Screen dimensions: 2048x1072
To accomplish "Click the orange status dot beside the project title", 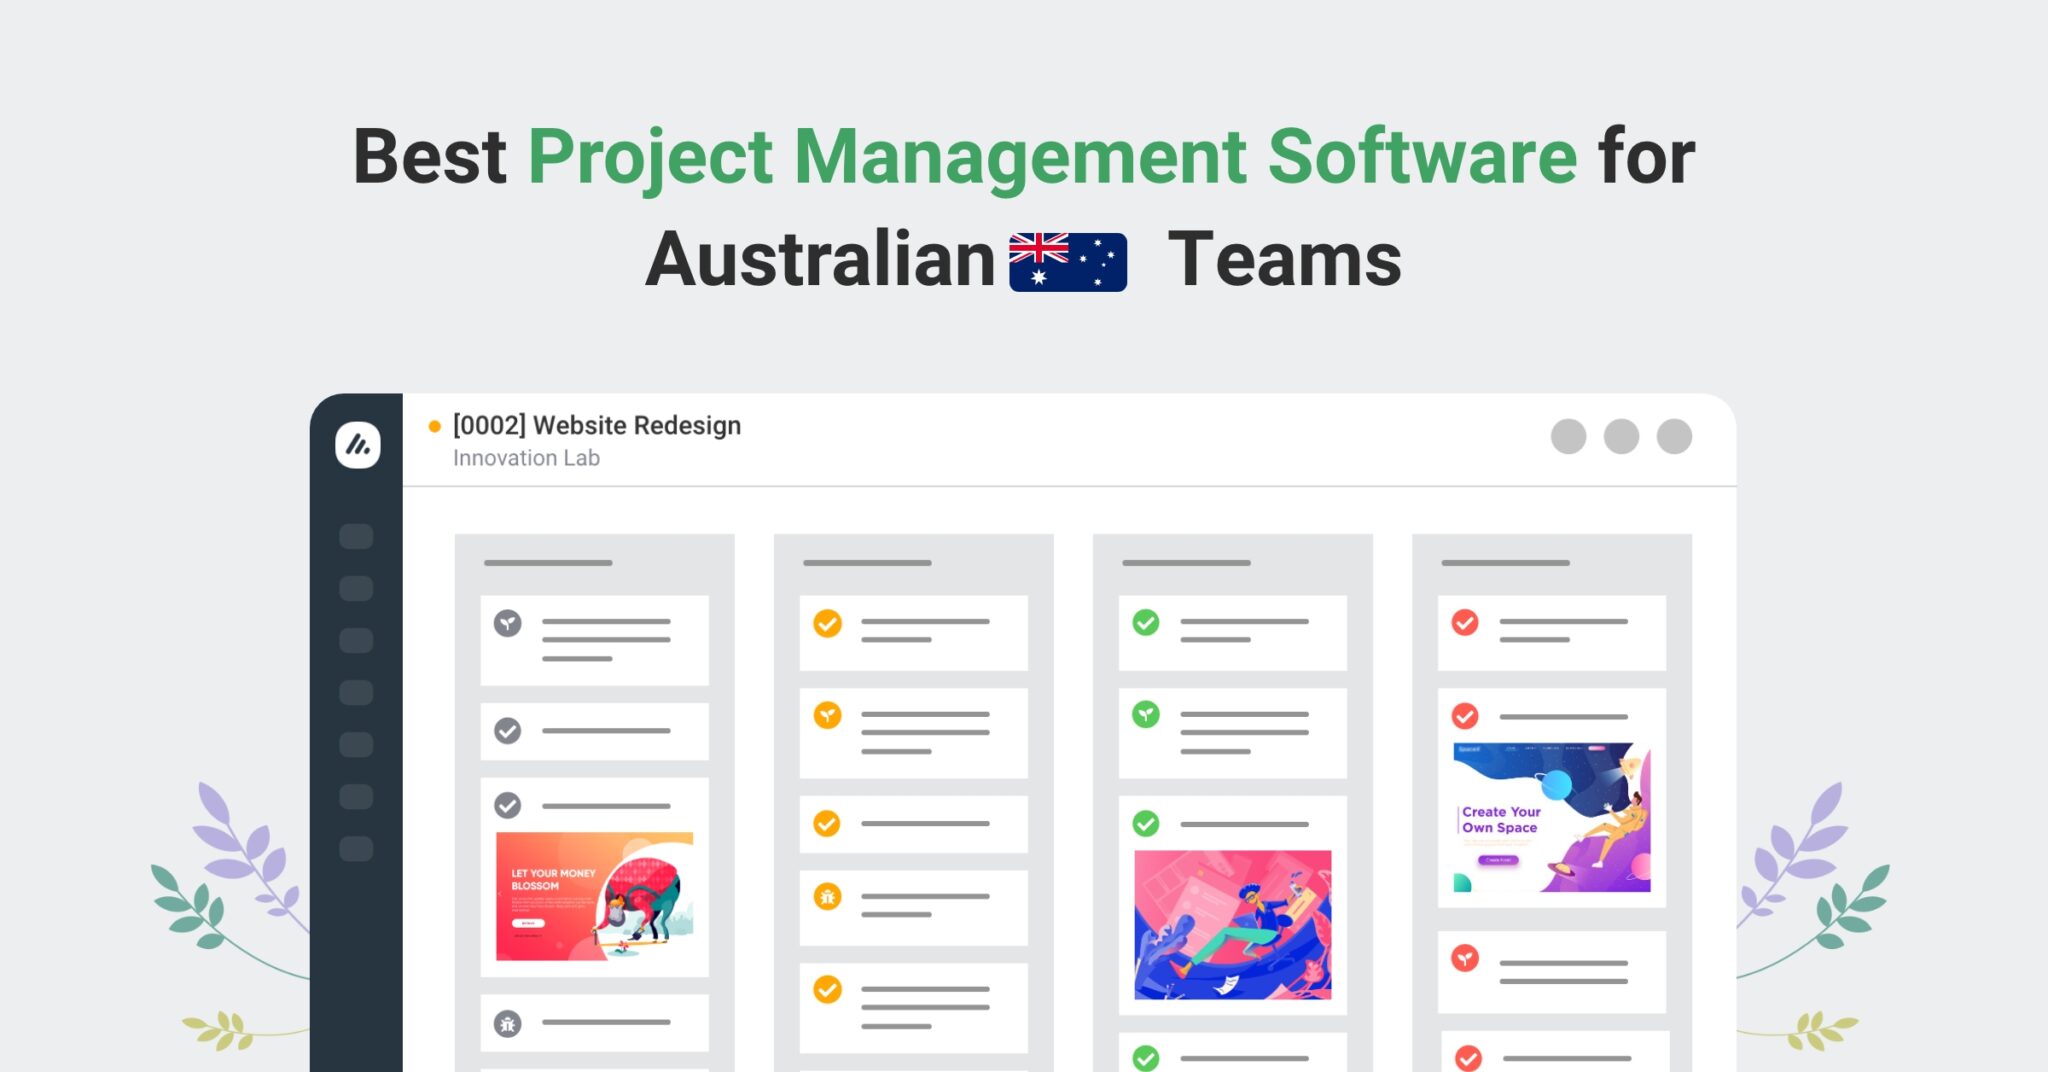I will coord(433,425).
